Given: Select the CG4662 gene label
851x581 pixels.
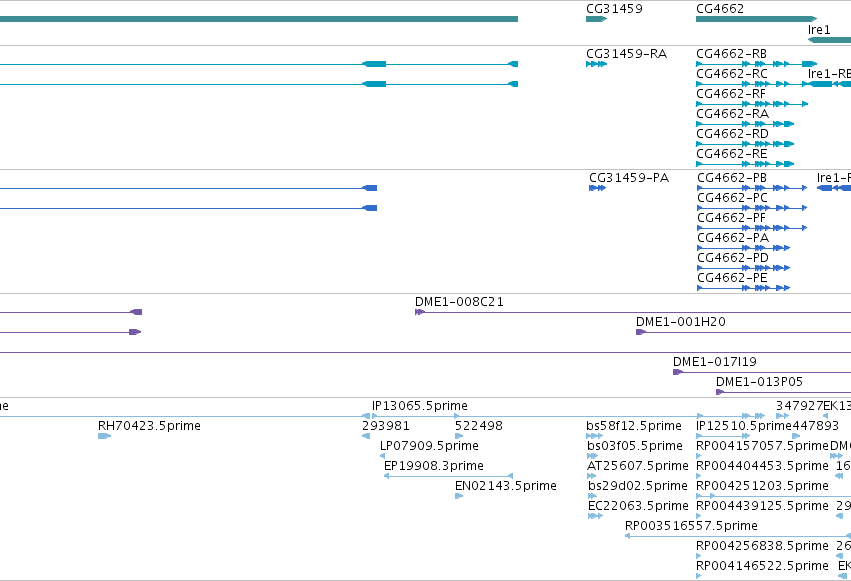Looking at the screenshot, I should coord(720,9).
